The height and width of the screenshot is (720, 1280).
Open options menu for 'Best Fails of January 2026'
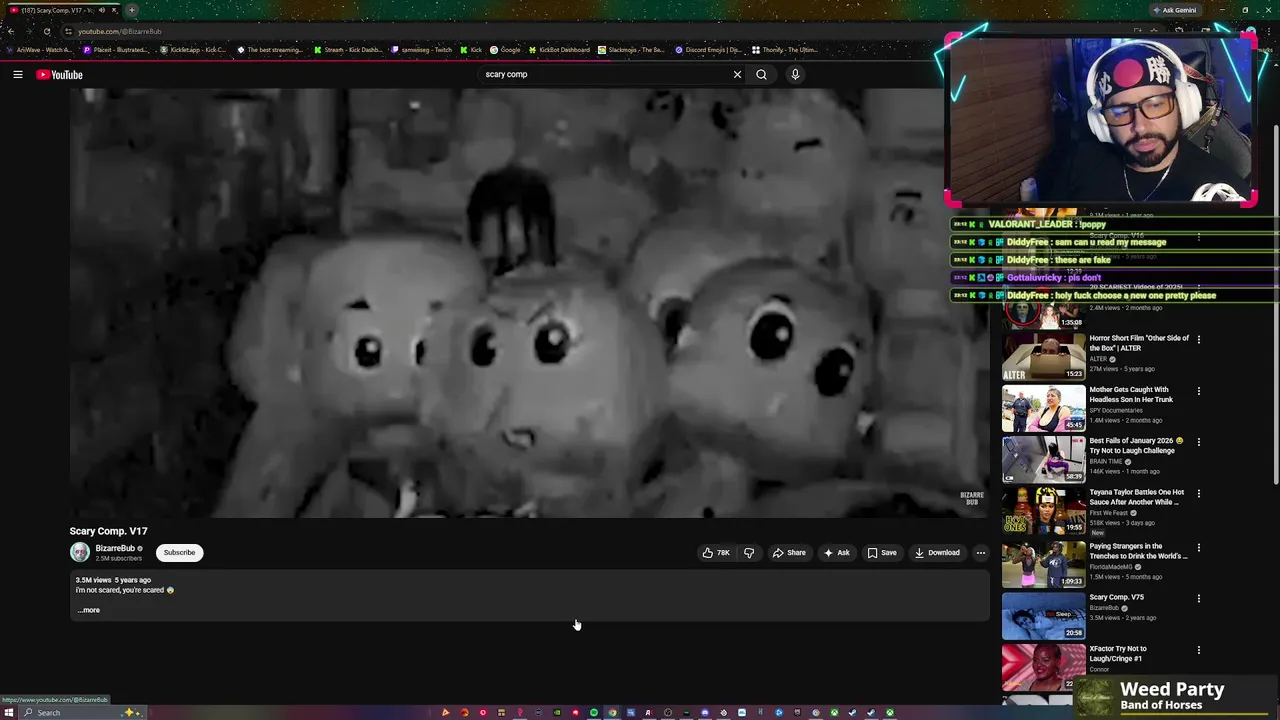point(1199,442)
